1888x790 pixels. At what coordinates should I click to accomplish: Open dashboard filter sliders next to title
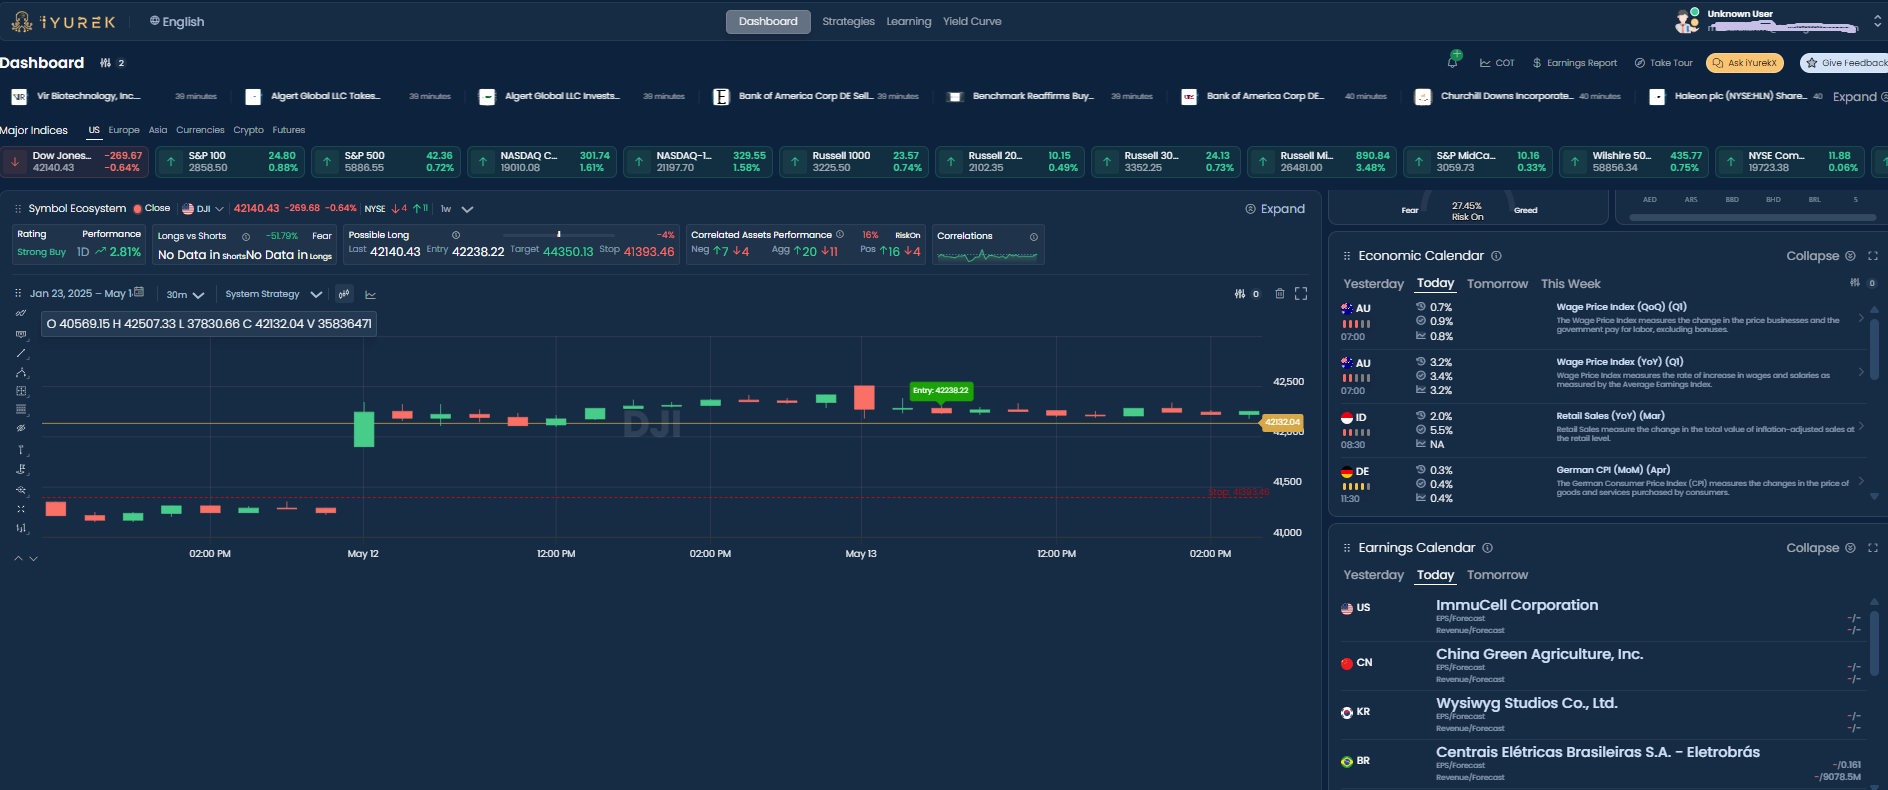click(106, 63)
